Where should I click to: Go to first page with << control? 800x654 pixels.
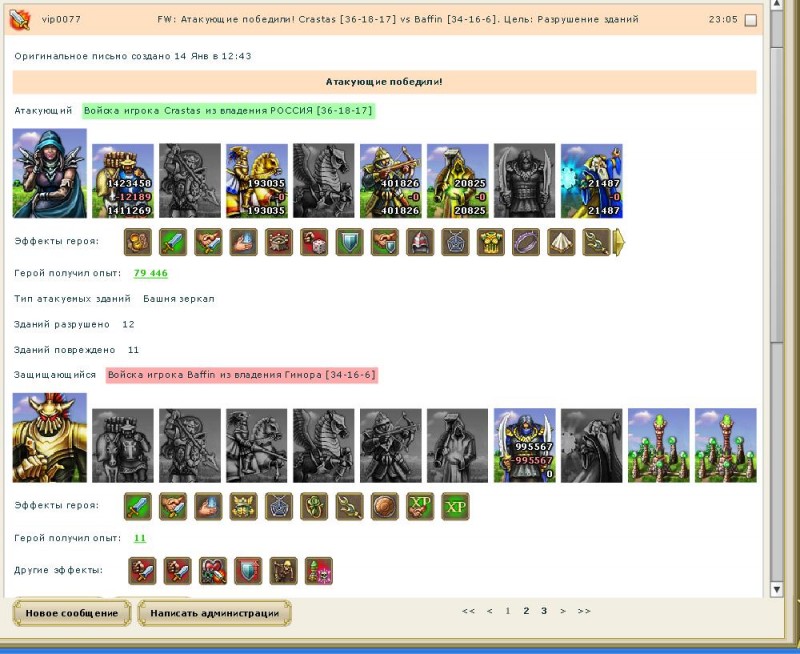click(468, 611)
